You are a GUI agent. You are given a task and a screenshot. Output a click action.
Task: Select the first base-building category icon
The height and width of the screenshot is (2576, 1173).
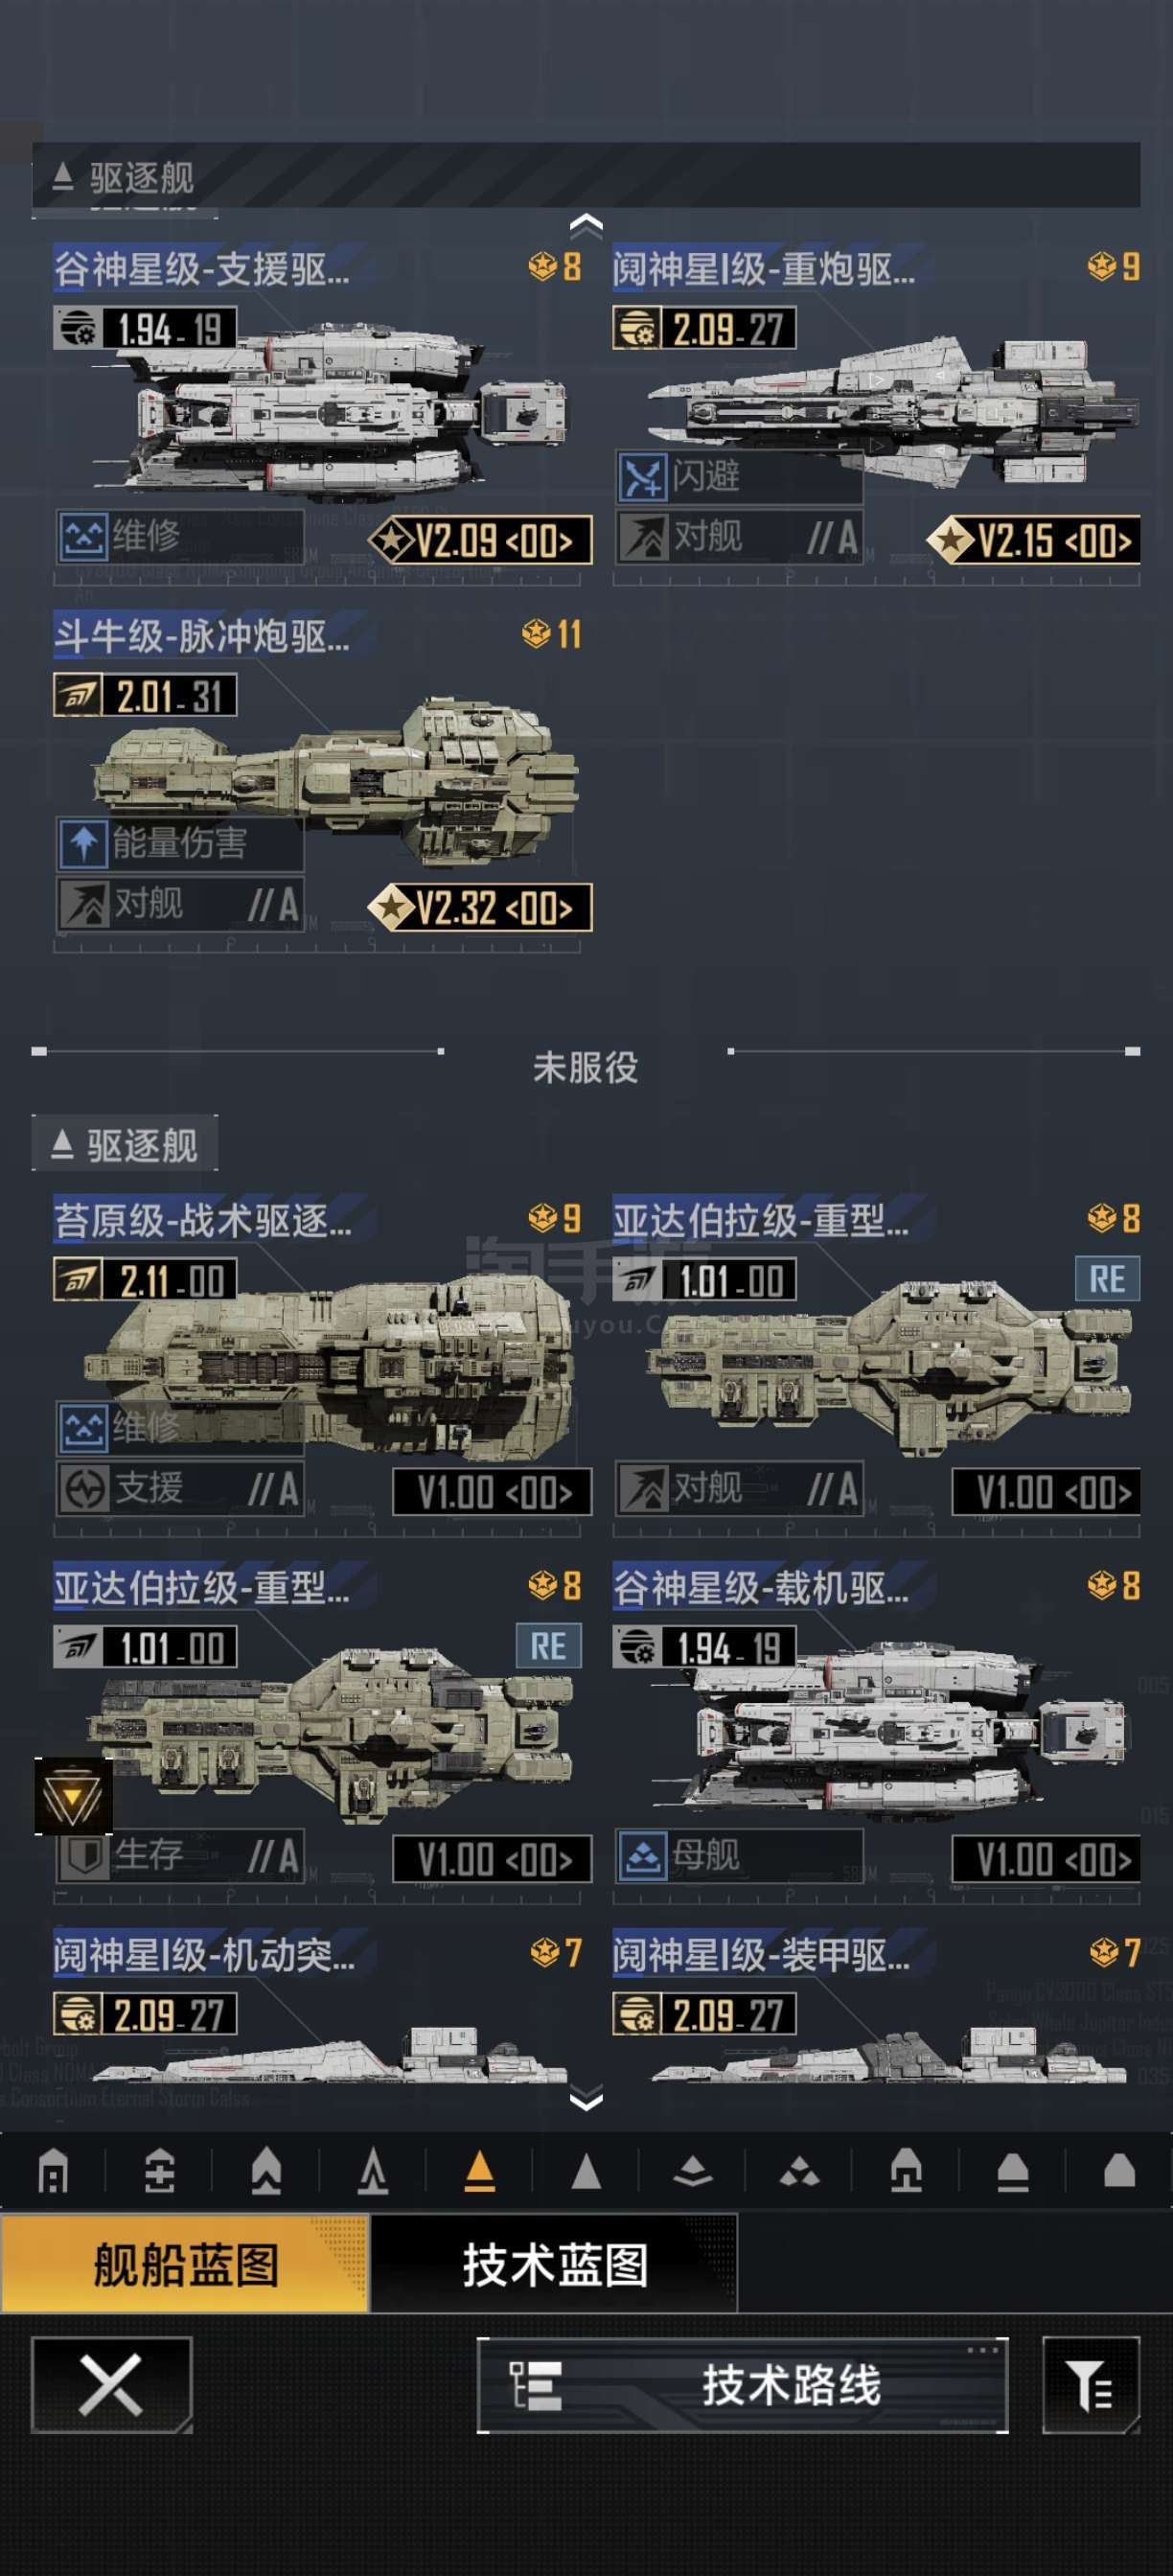pyautogui.click(x=53, y=2171)
